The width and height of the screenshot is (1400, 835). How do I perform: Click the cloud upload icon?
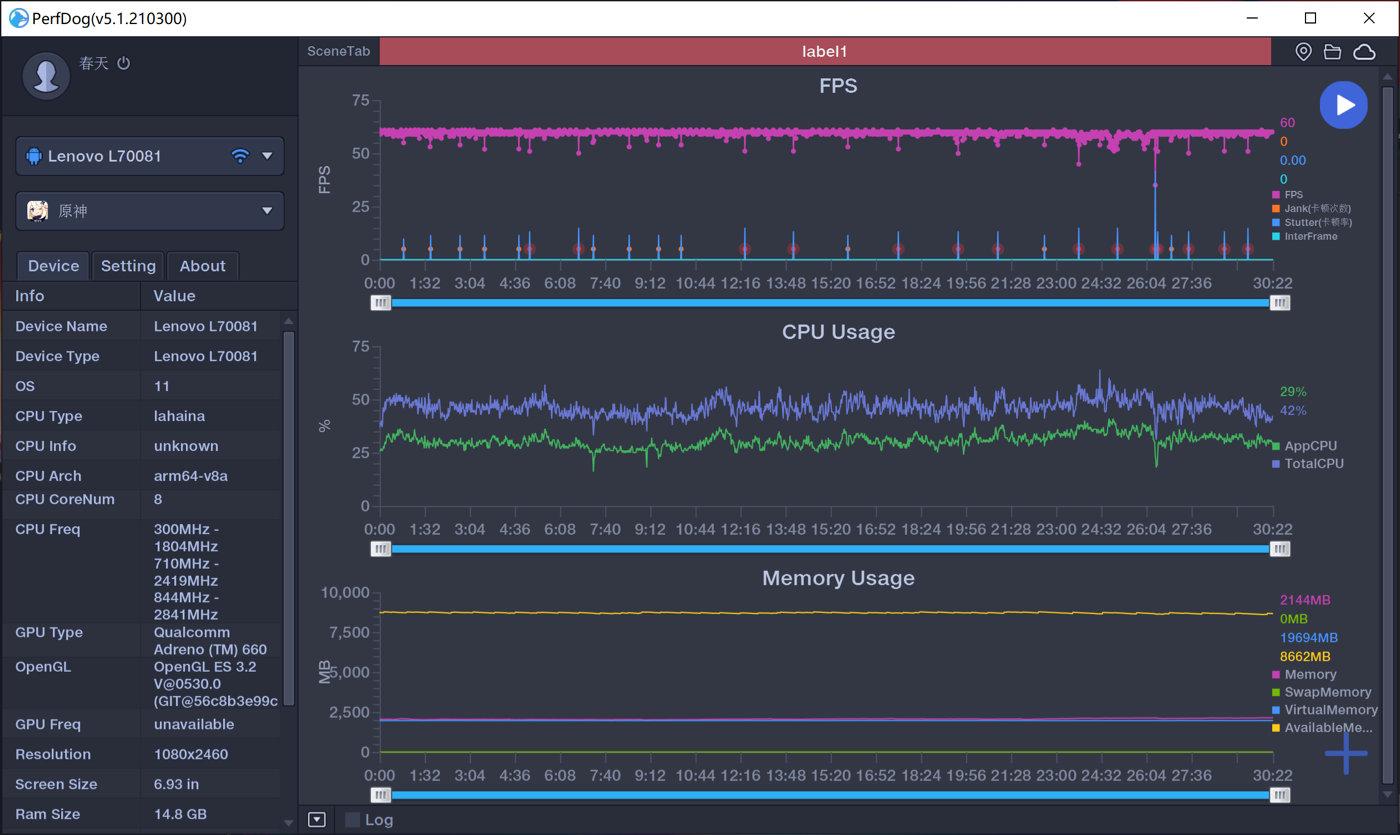tap(1364, 52)
